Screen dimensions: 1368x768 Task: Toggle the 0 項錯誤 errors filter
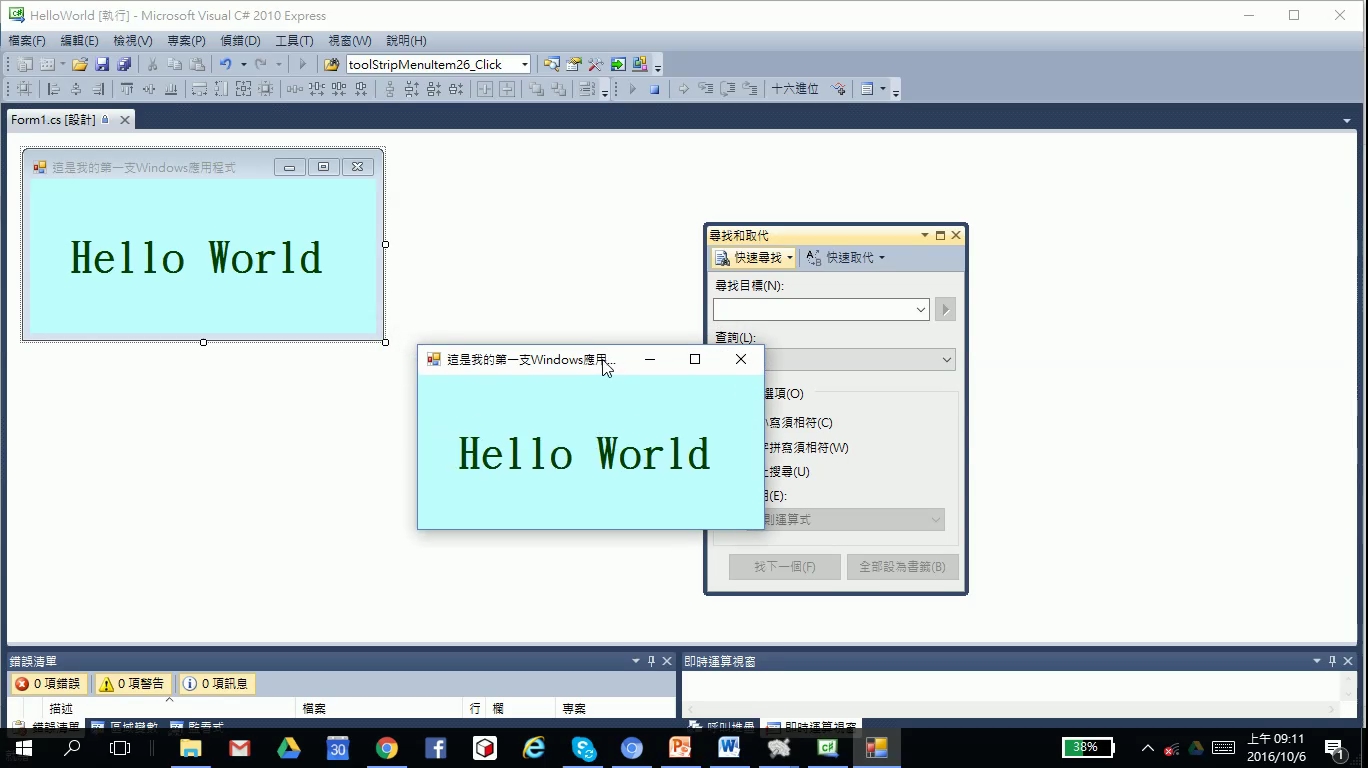pos(48,684)
